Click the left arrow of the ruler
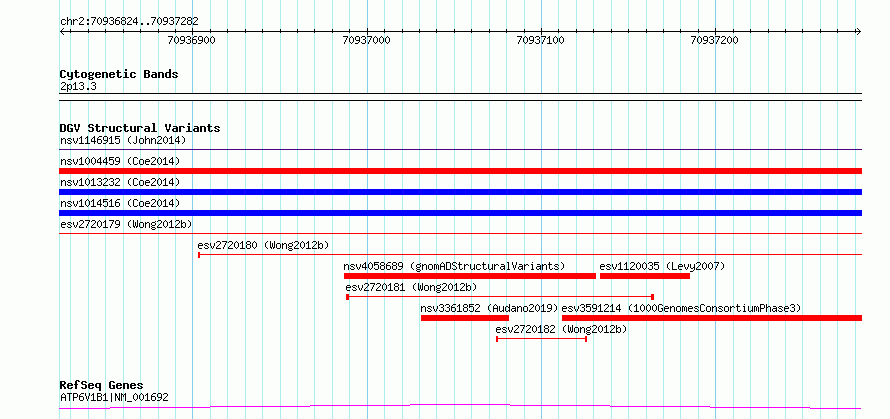Image resolution: width=890 pixels, height=419 pixels. [x=62, y=31]
